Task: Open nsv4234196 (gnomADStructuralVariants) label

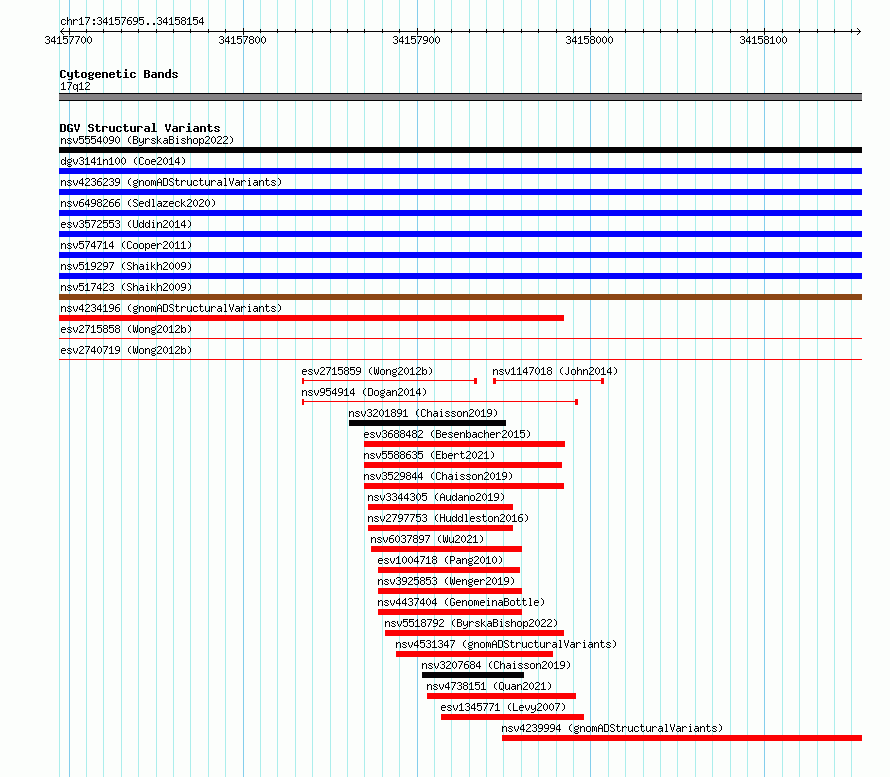Action: [x=171, y=308]
